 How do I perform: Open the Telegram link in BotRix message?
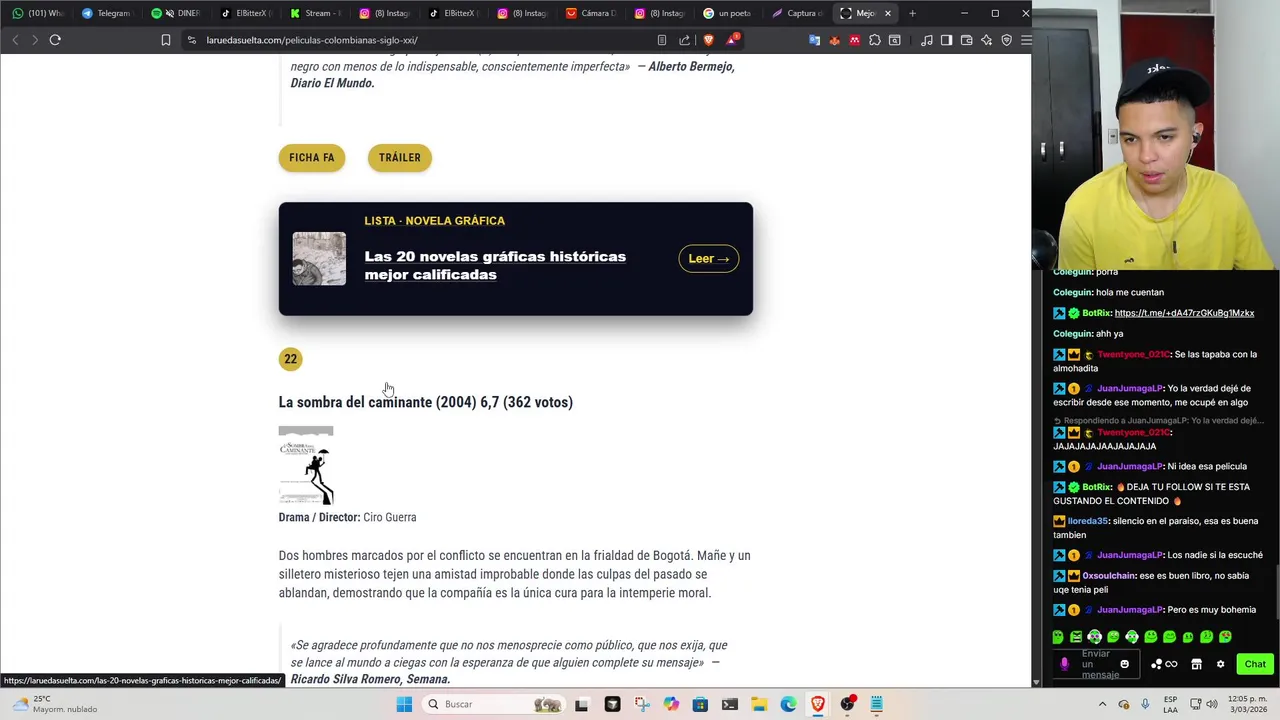[1184, 313]
